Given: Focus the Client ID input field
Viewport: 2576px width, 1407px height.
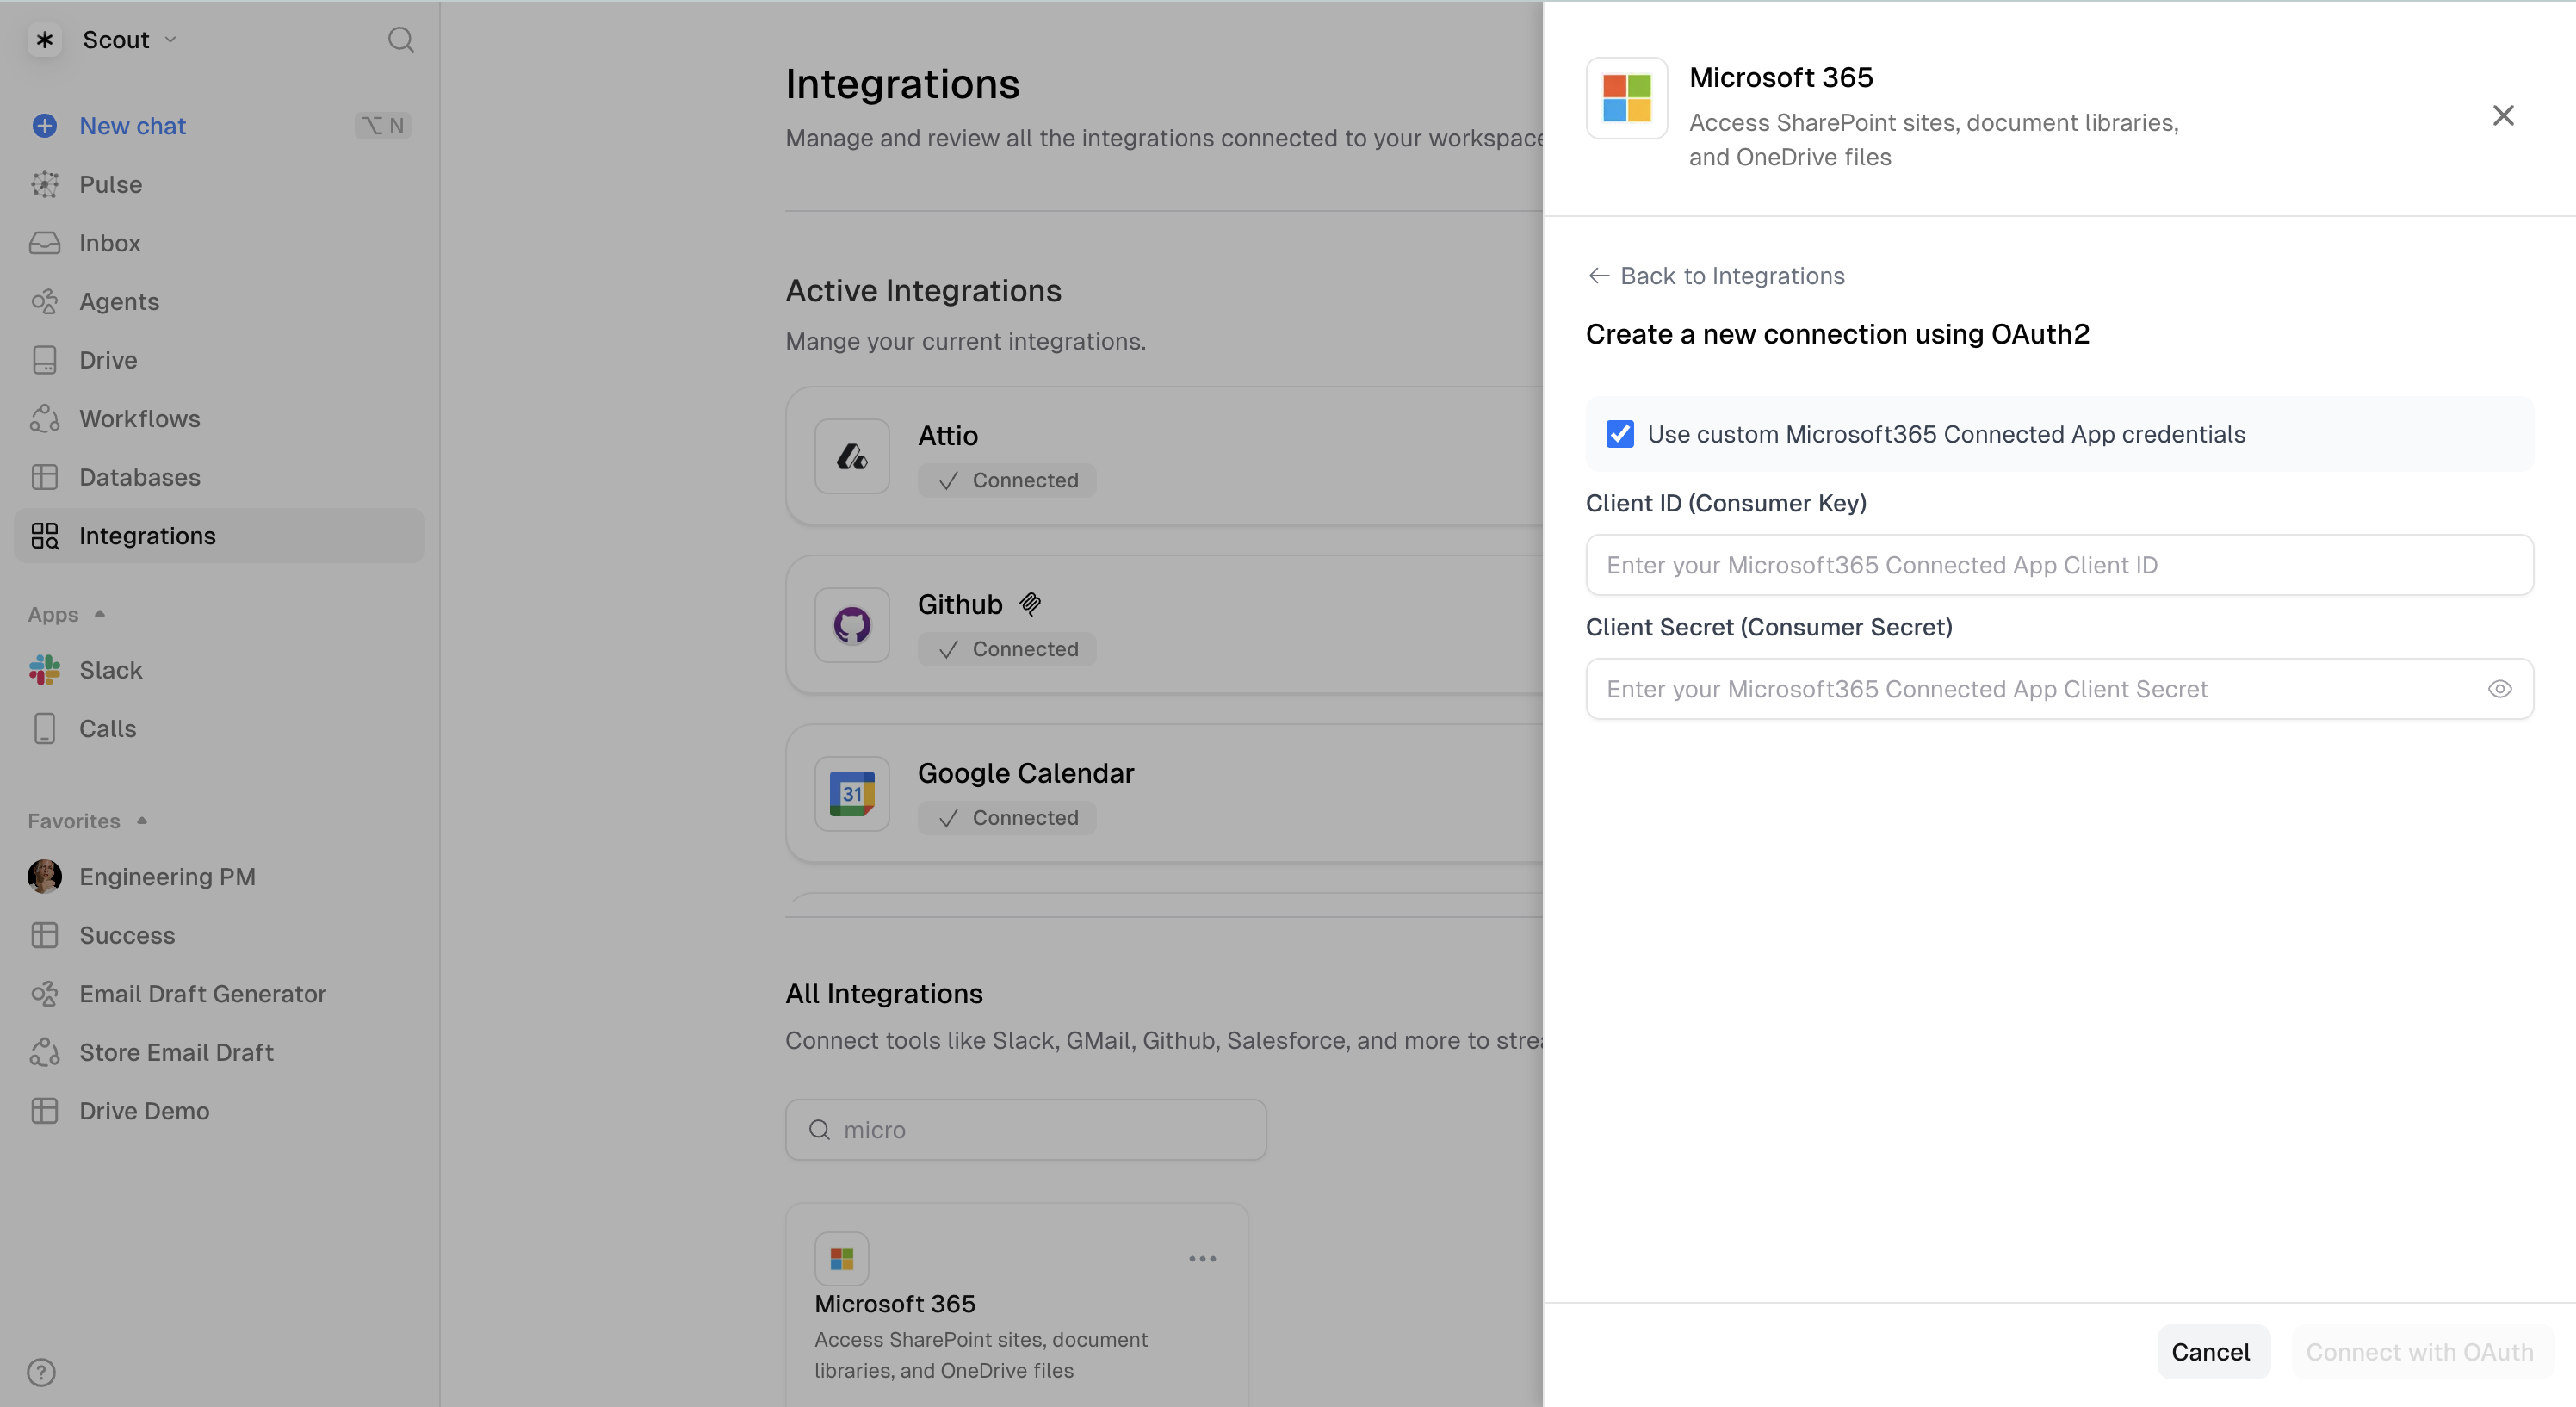Looking at the screenshot, I should click(x=2058, y=565).
